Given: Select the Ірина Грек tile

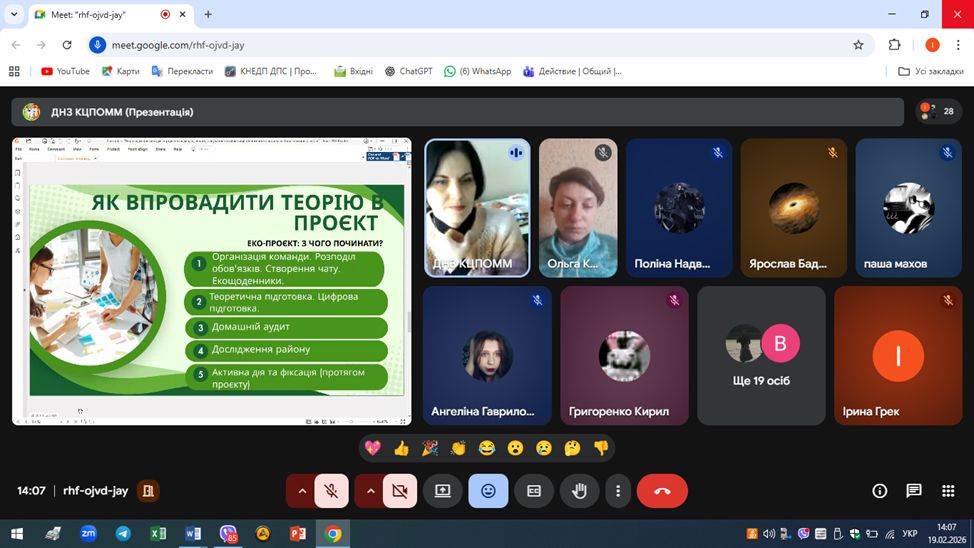Looking at the screenshot, I should tap(898, 356).
